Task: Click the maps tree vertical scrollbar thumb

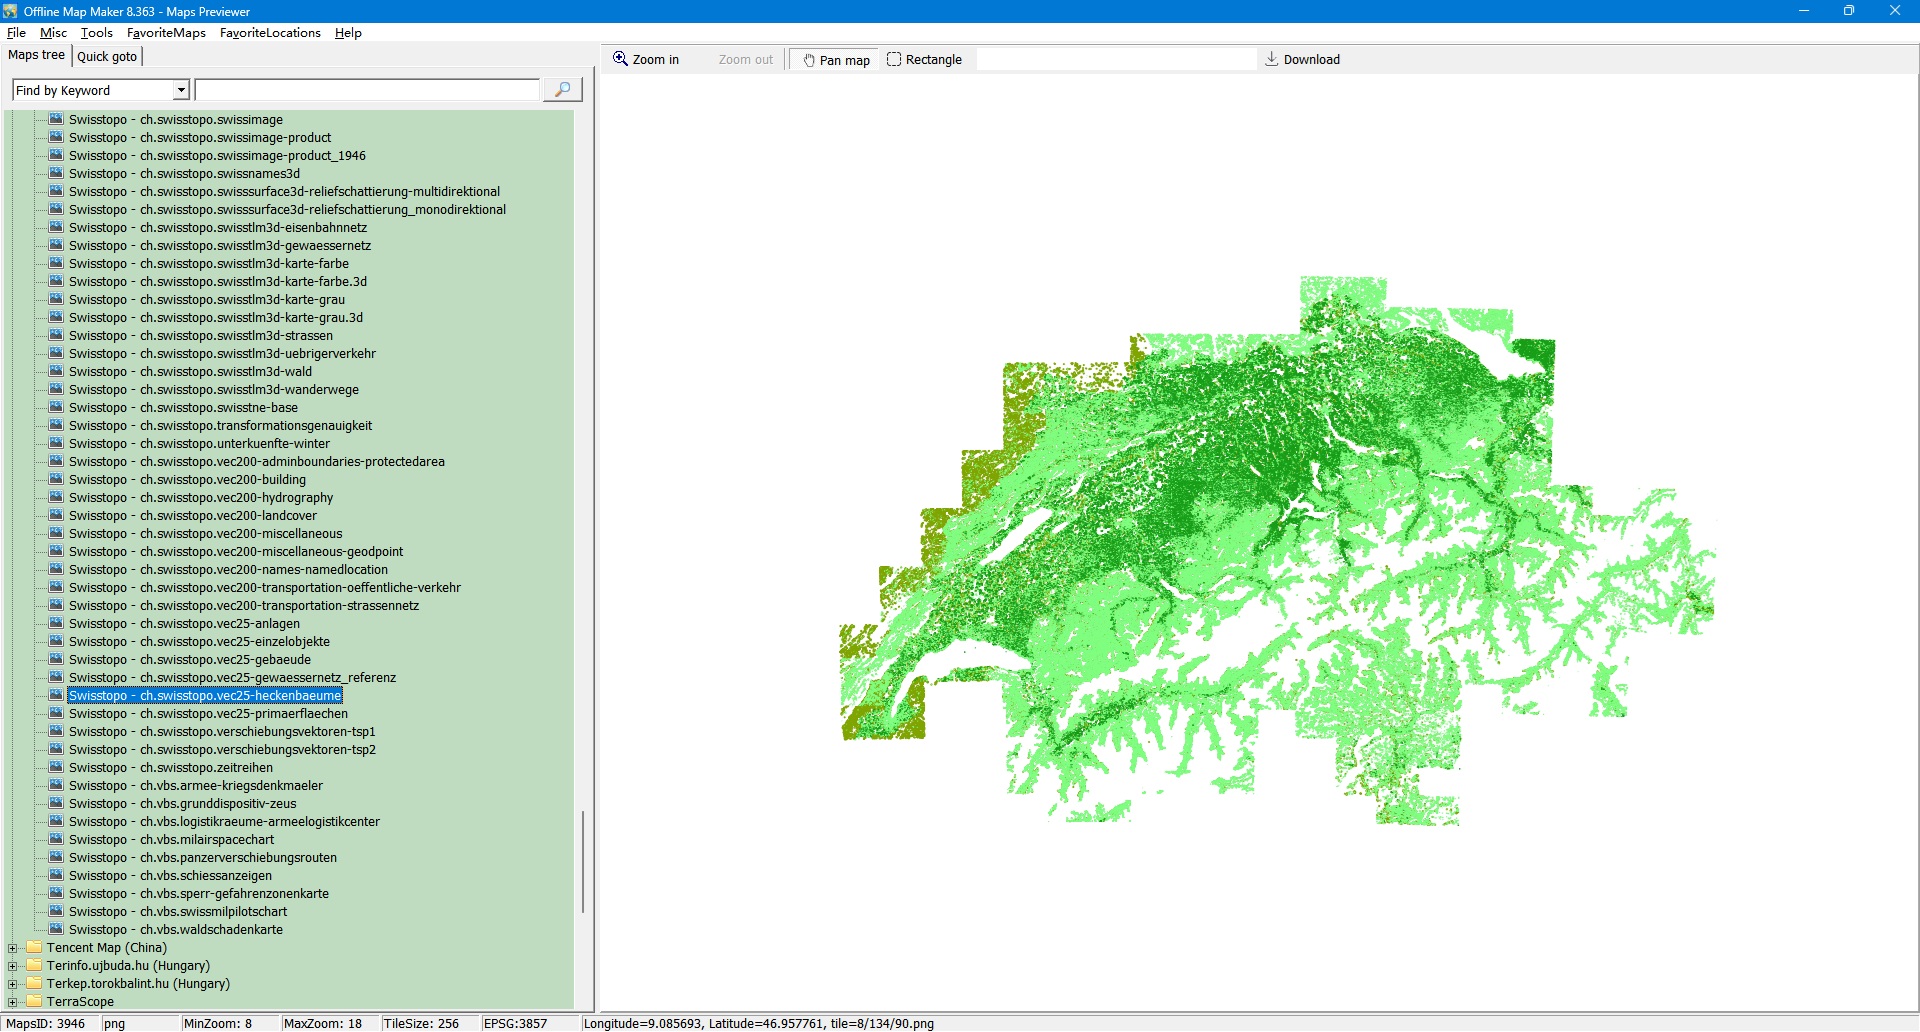Action: (582, 860)
